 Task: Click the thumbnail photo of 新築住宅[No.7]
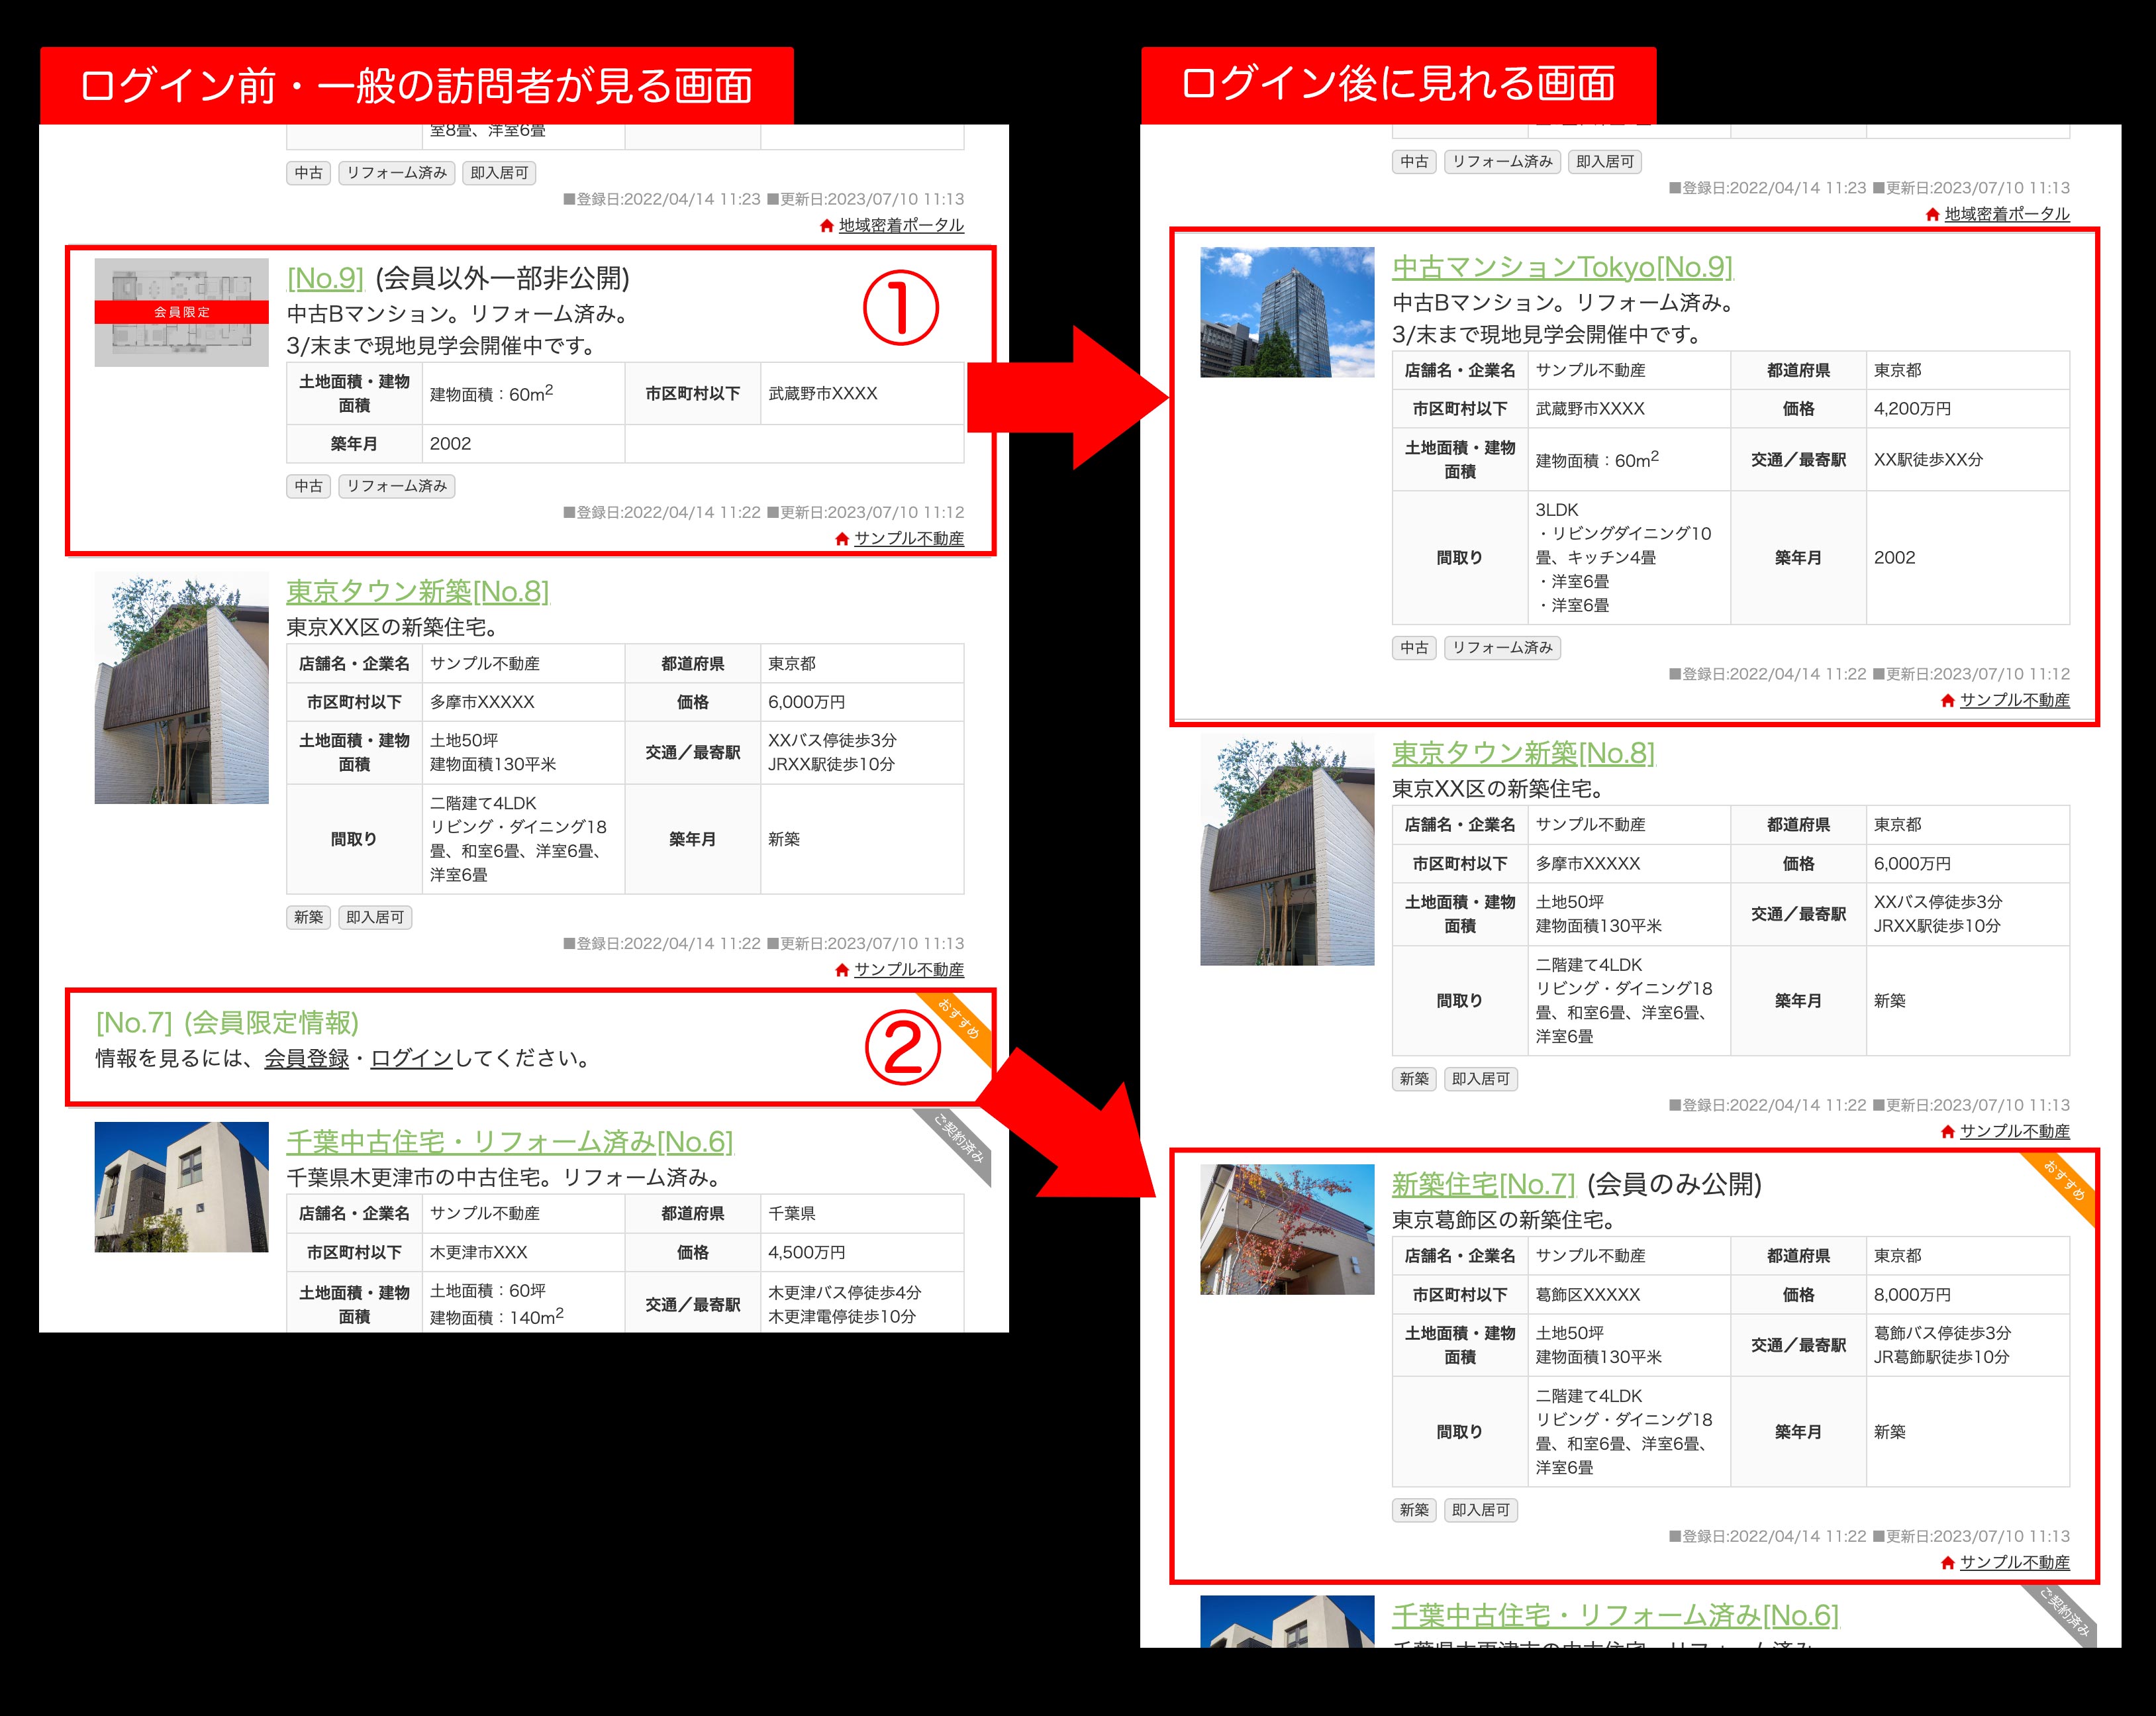(x=1287, y=1229)
